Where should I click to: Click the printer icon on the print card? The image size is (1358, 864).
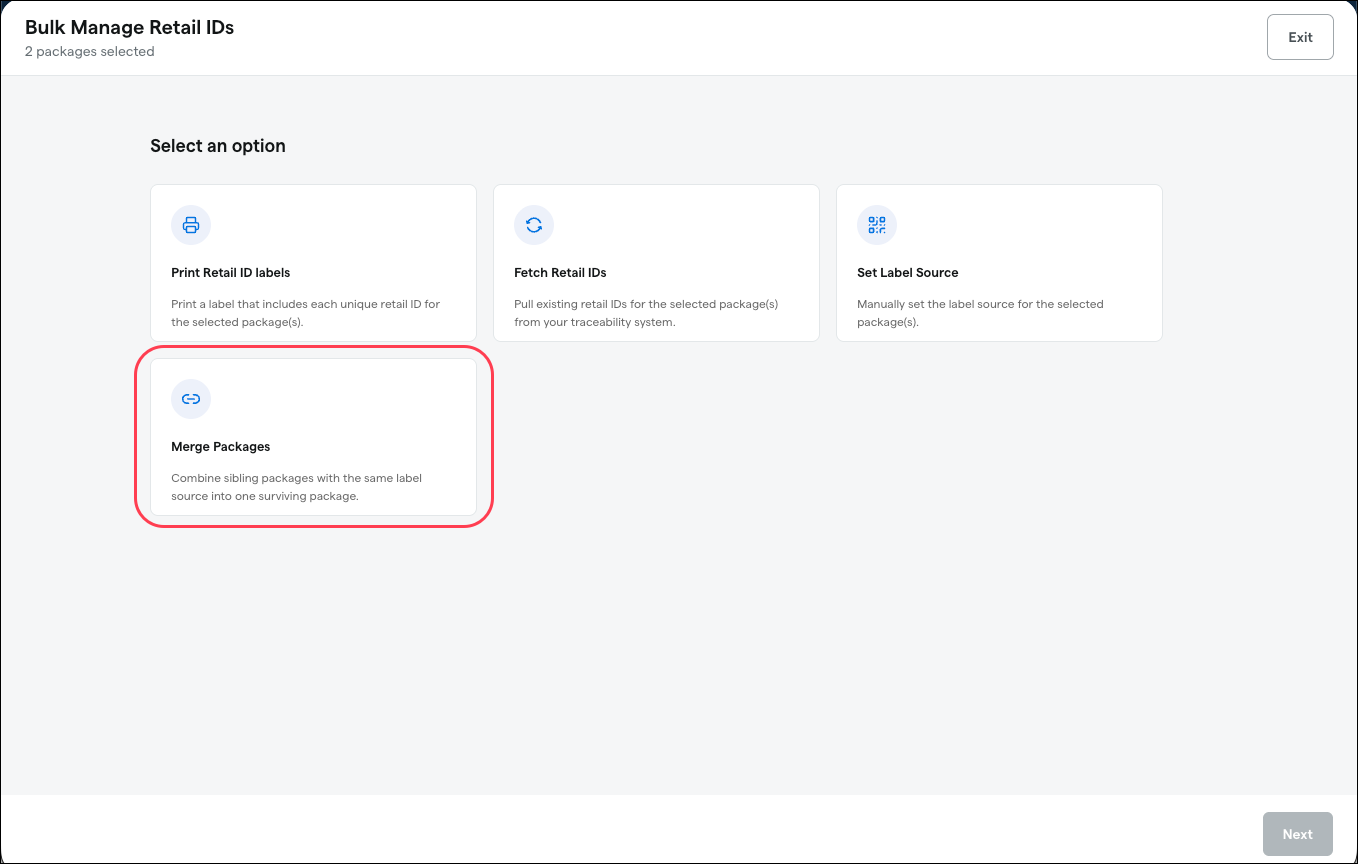191,225
